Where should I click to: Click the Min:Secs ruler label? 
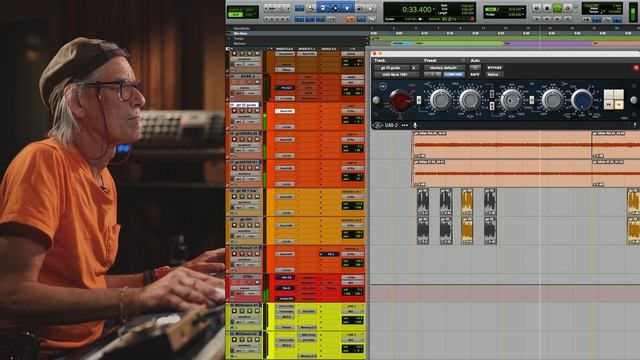(x=240, y=33)
